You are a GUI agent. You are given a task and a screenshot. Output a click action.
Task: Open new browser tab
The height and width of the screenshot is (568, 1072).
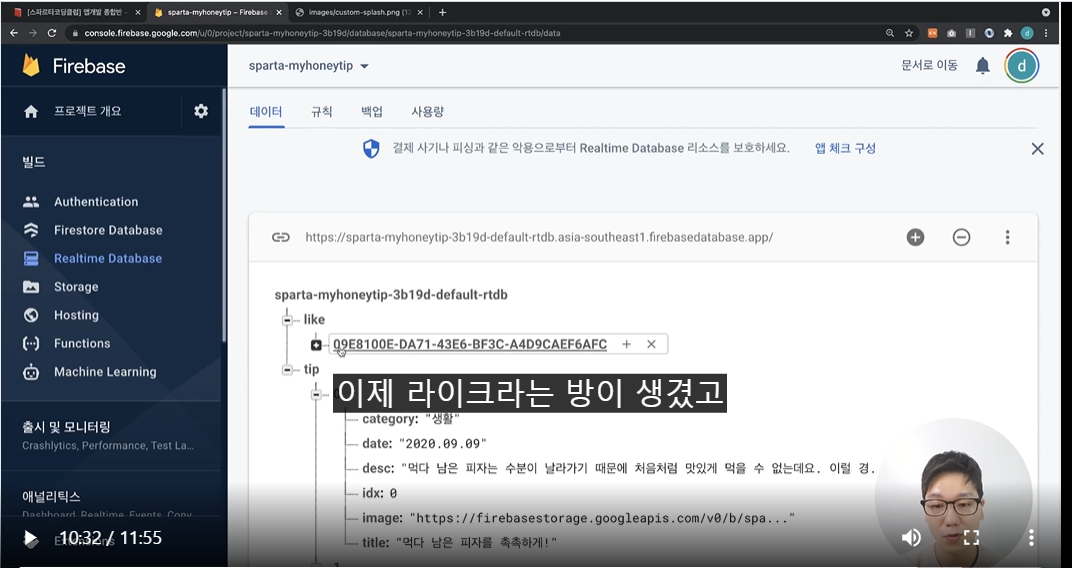[x=442, y=12]
